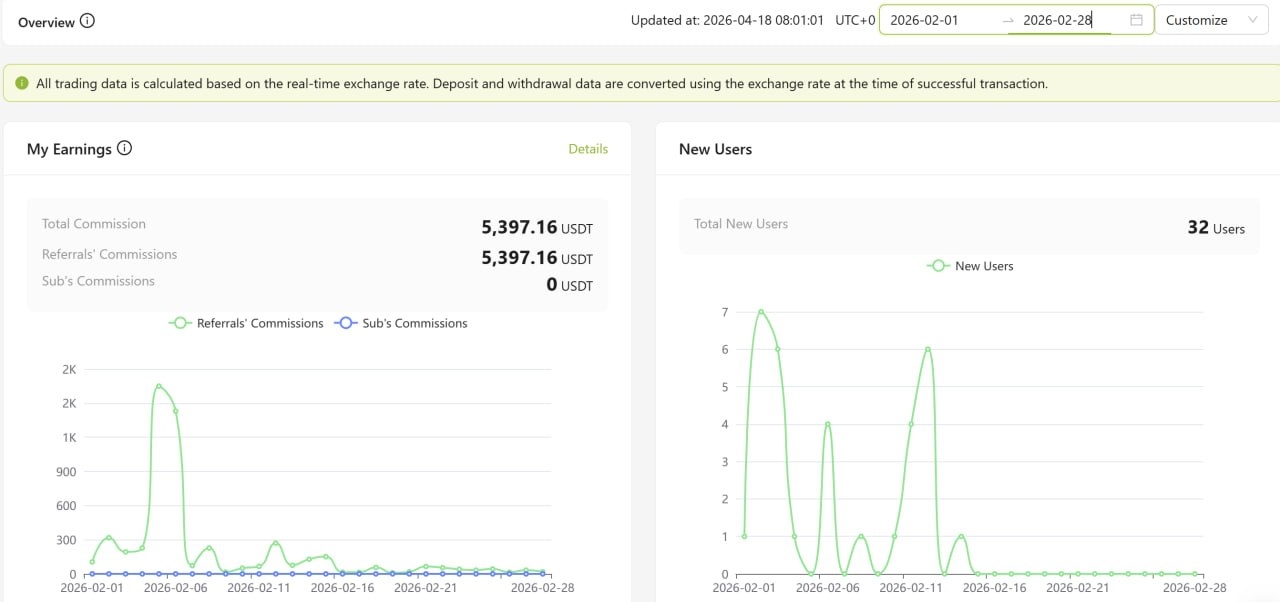Screen dimensions: 1280x602
Task: Click the 32 Users total value
Action: (x=1216, y=228)
